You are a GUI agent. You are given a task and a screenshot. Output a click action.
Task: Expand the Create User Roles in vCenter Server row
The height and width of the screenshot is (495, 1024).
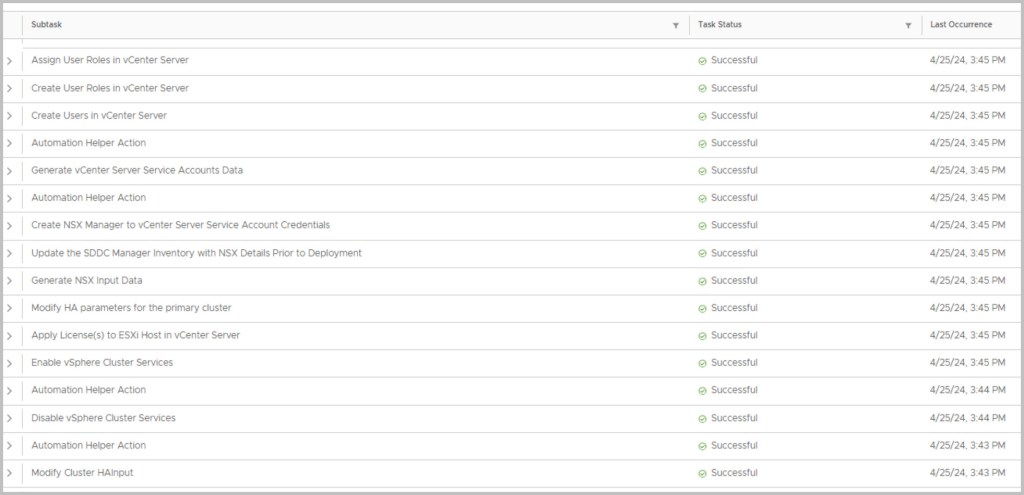(x=10, y=88)
